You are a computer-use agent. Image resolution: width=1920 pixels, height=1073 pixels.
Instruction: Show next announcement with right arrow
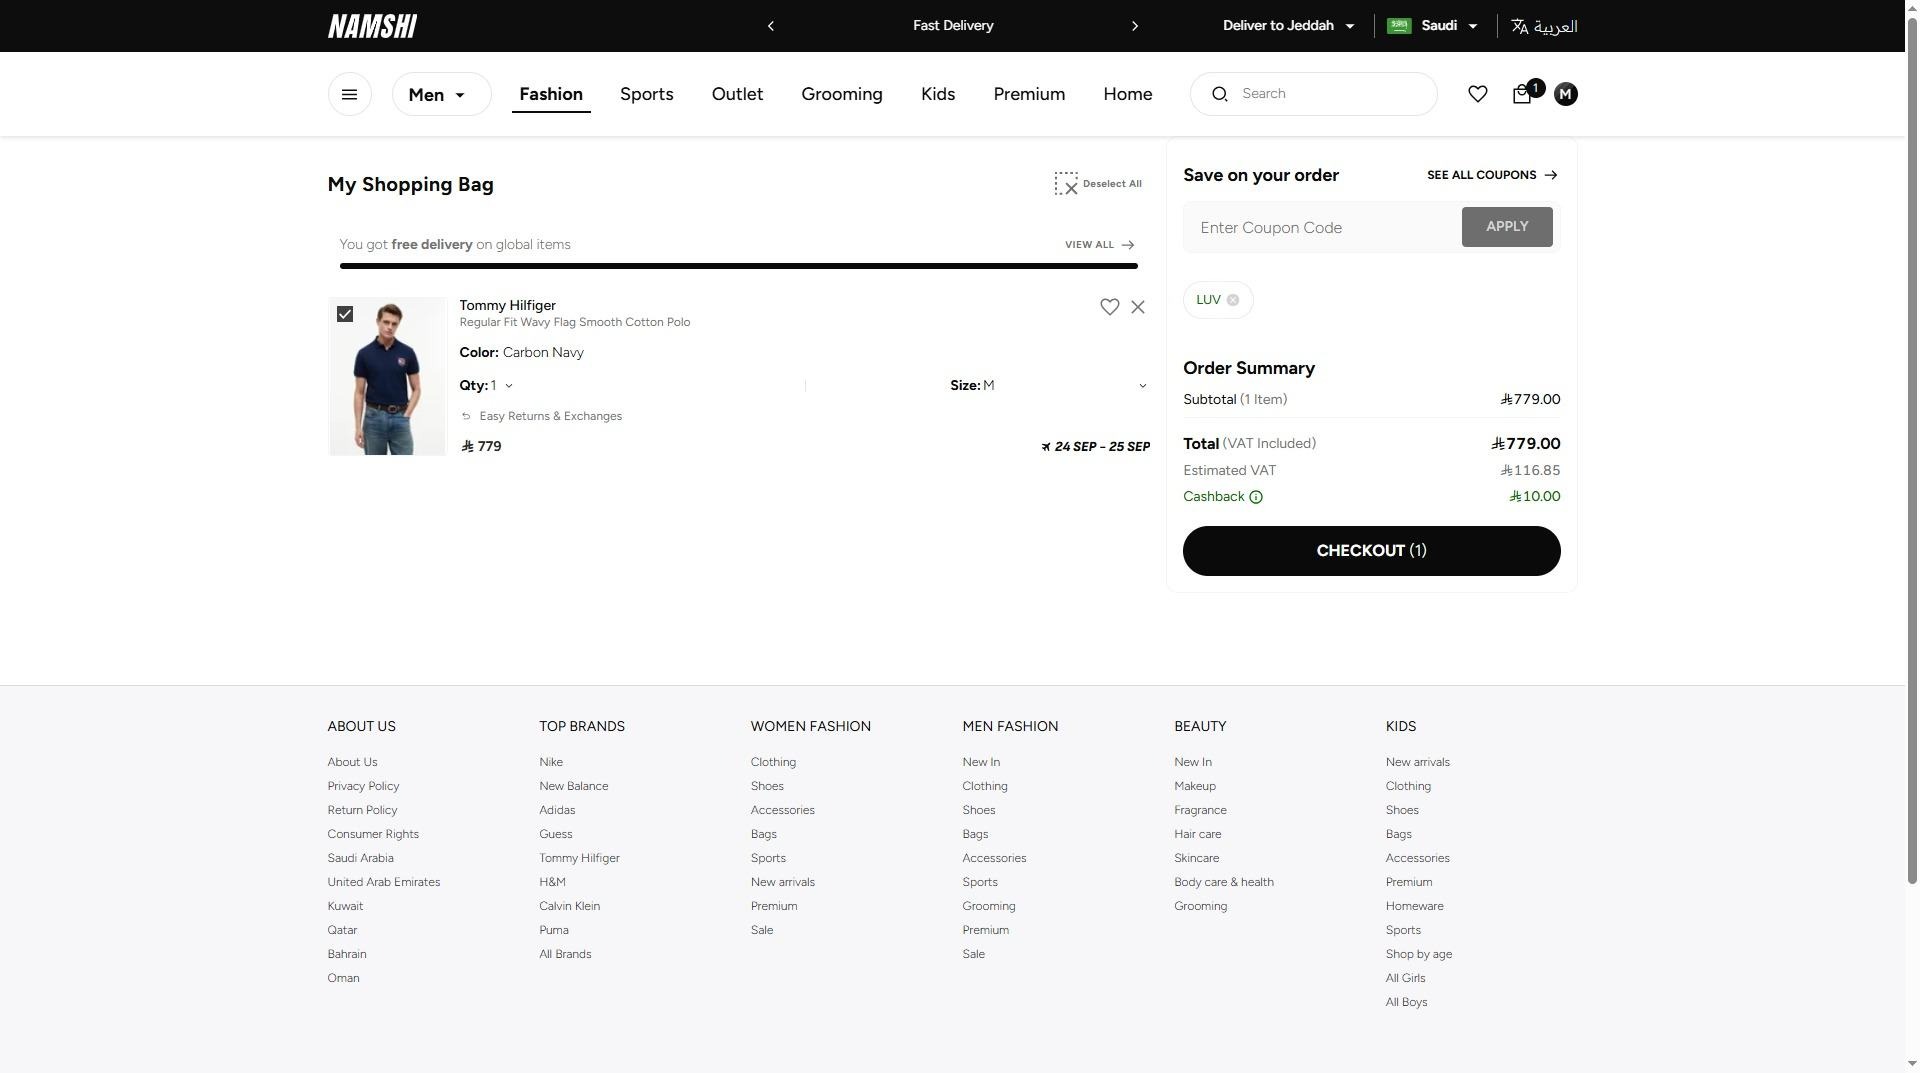(x=1135, y=26)
